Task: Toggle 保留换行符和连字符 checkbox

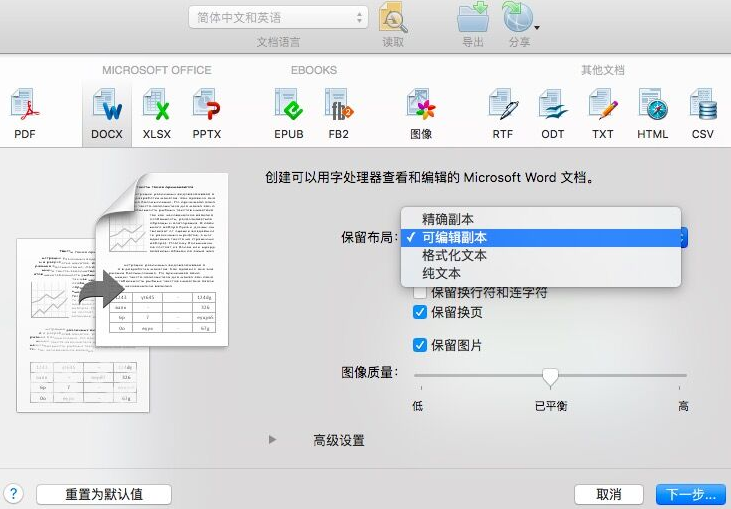Action: tap(420, 293)
